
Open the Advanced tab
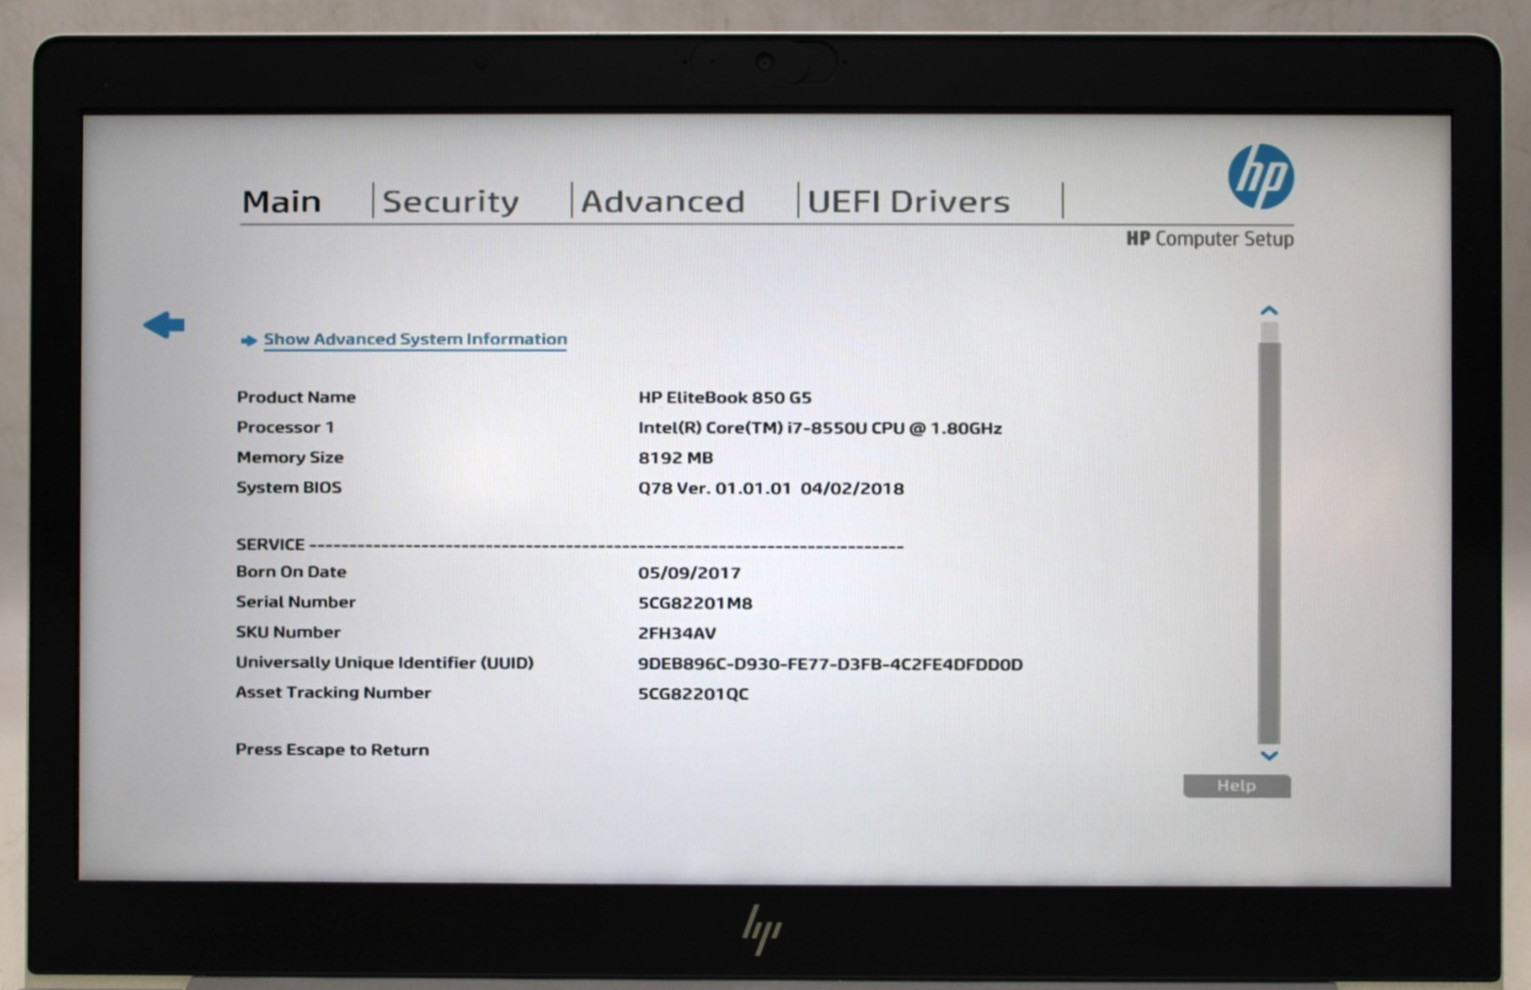coord(663,202)
